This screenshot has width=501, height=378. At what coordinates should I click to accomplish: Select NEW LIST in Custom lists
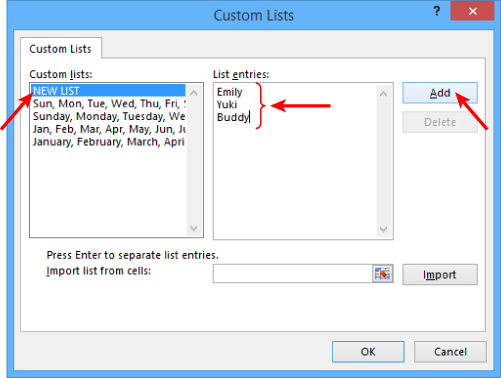pos(108,91)
